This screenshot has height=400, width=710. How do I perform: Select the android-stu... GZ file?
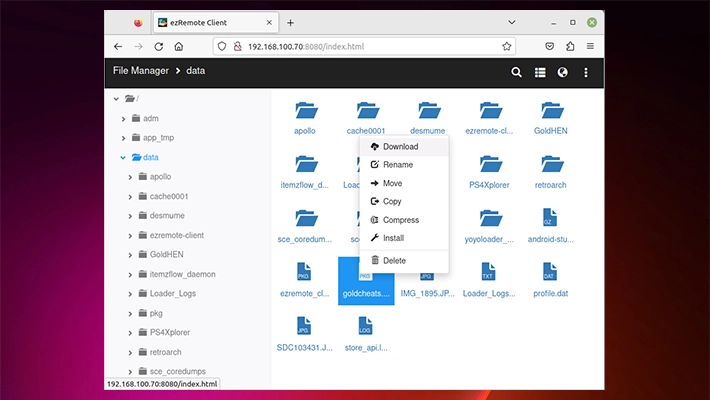coord(551,226)
